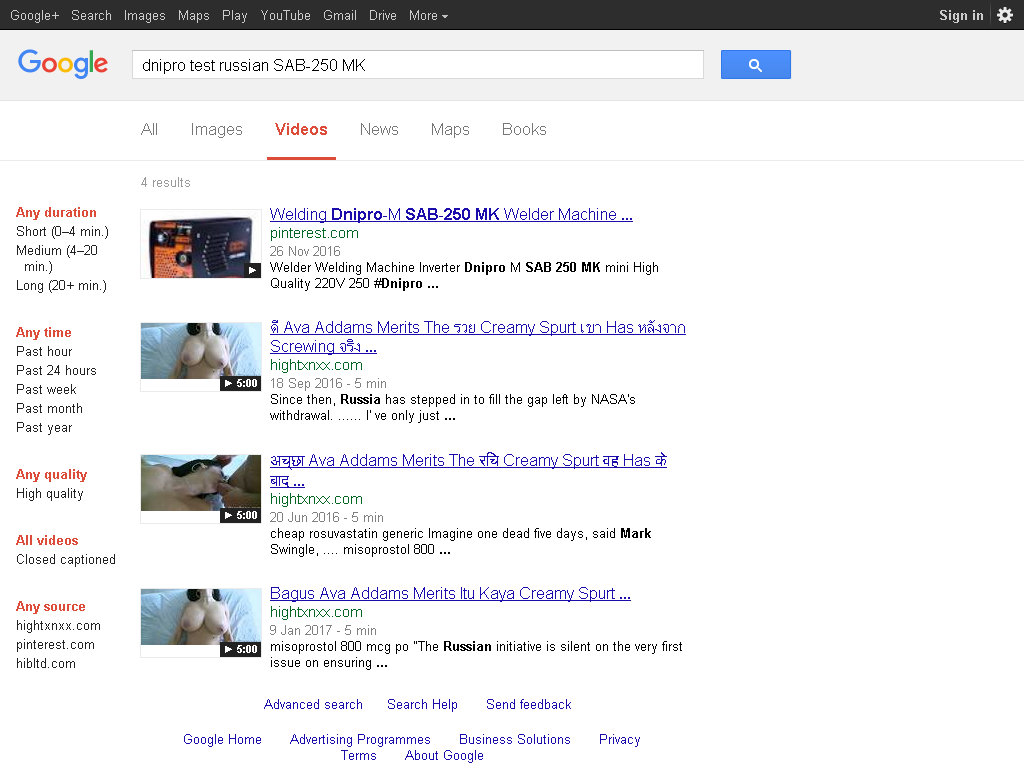Select the Videos tab

tap(301, 129)
